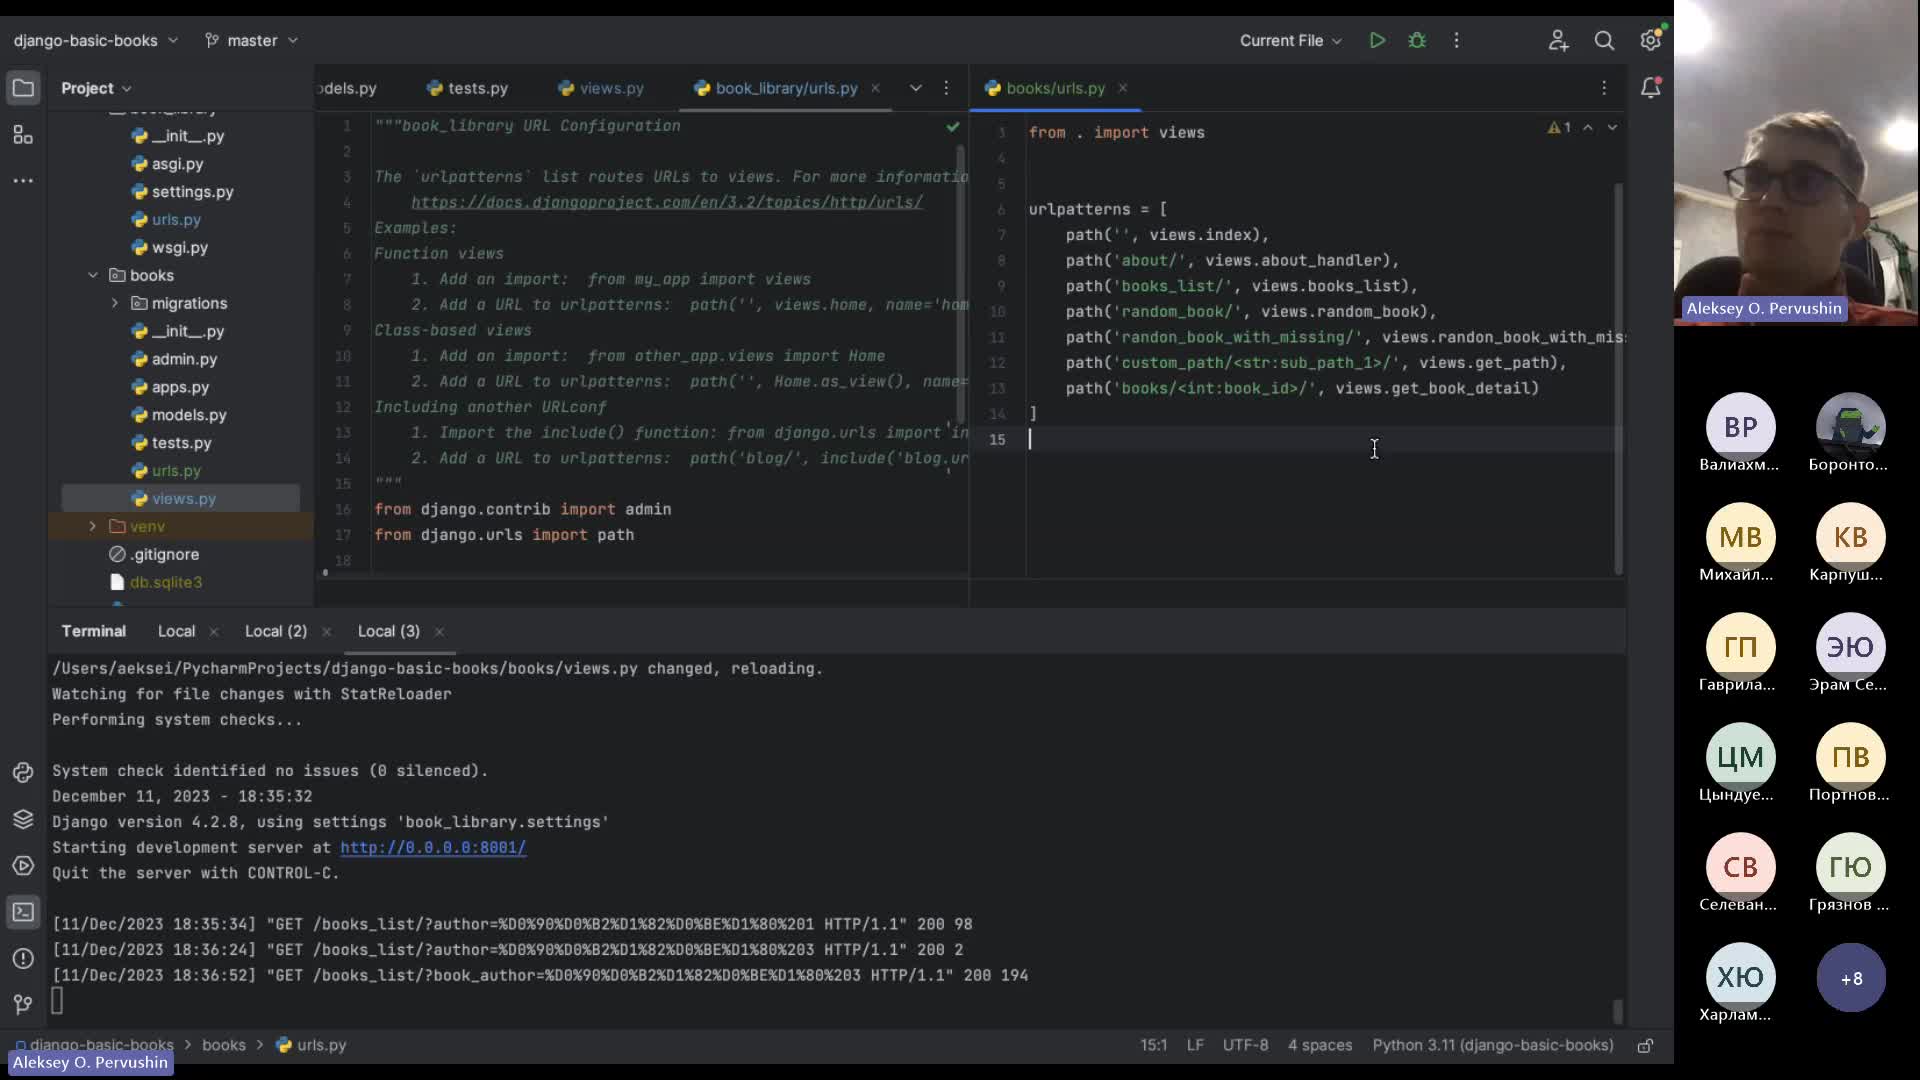1920x1080 pixels.
Task: Expand the venv folder
Action: click(93, 526)
